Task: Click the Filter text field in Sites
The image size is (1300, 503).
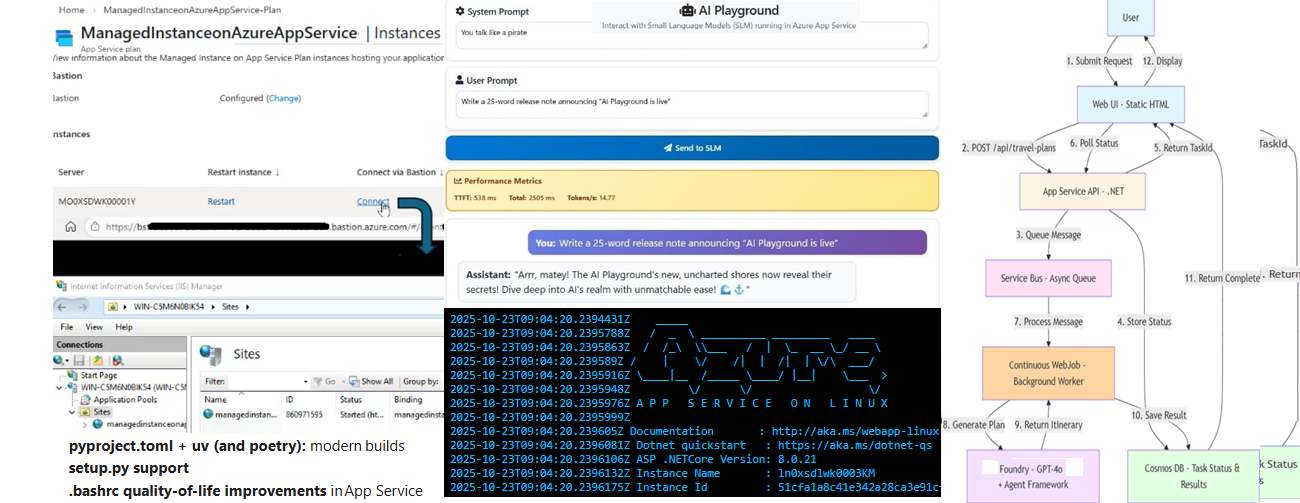Action: [x=266, y=382]
